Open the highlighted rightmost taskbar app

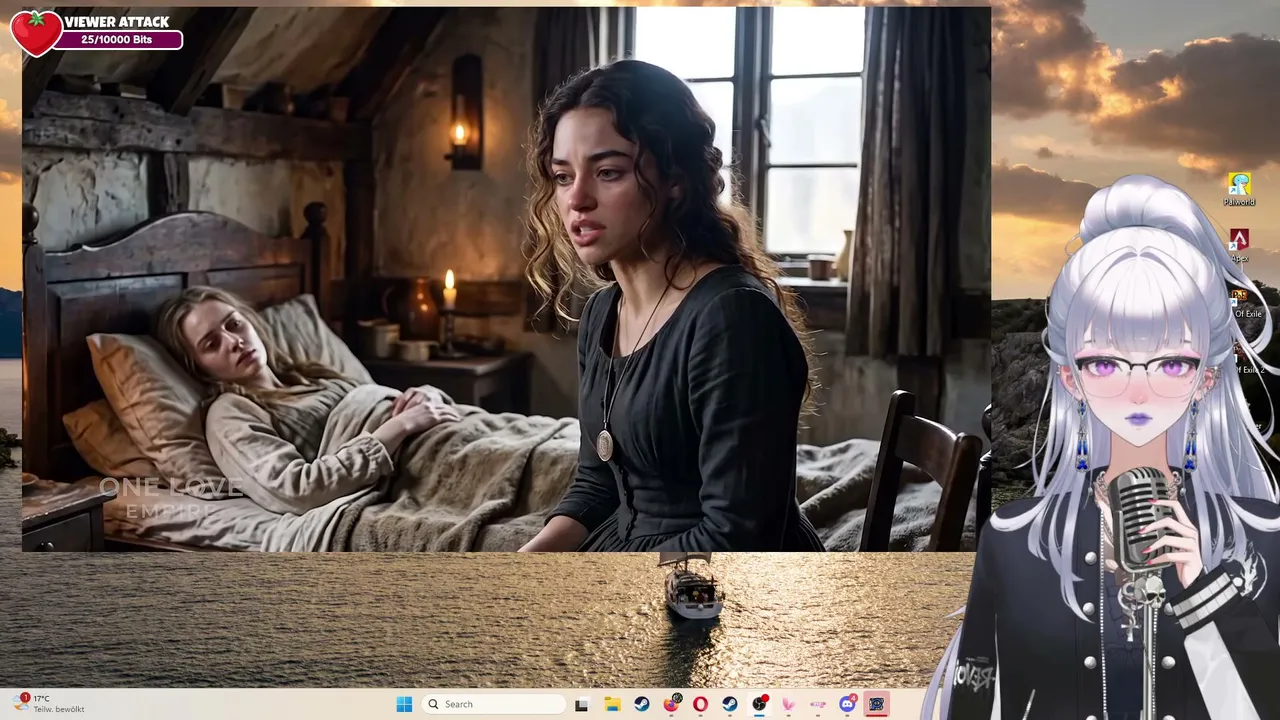[877, 704]
